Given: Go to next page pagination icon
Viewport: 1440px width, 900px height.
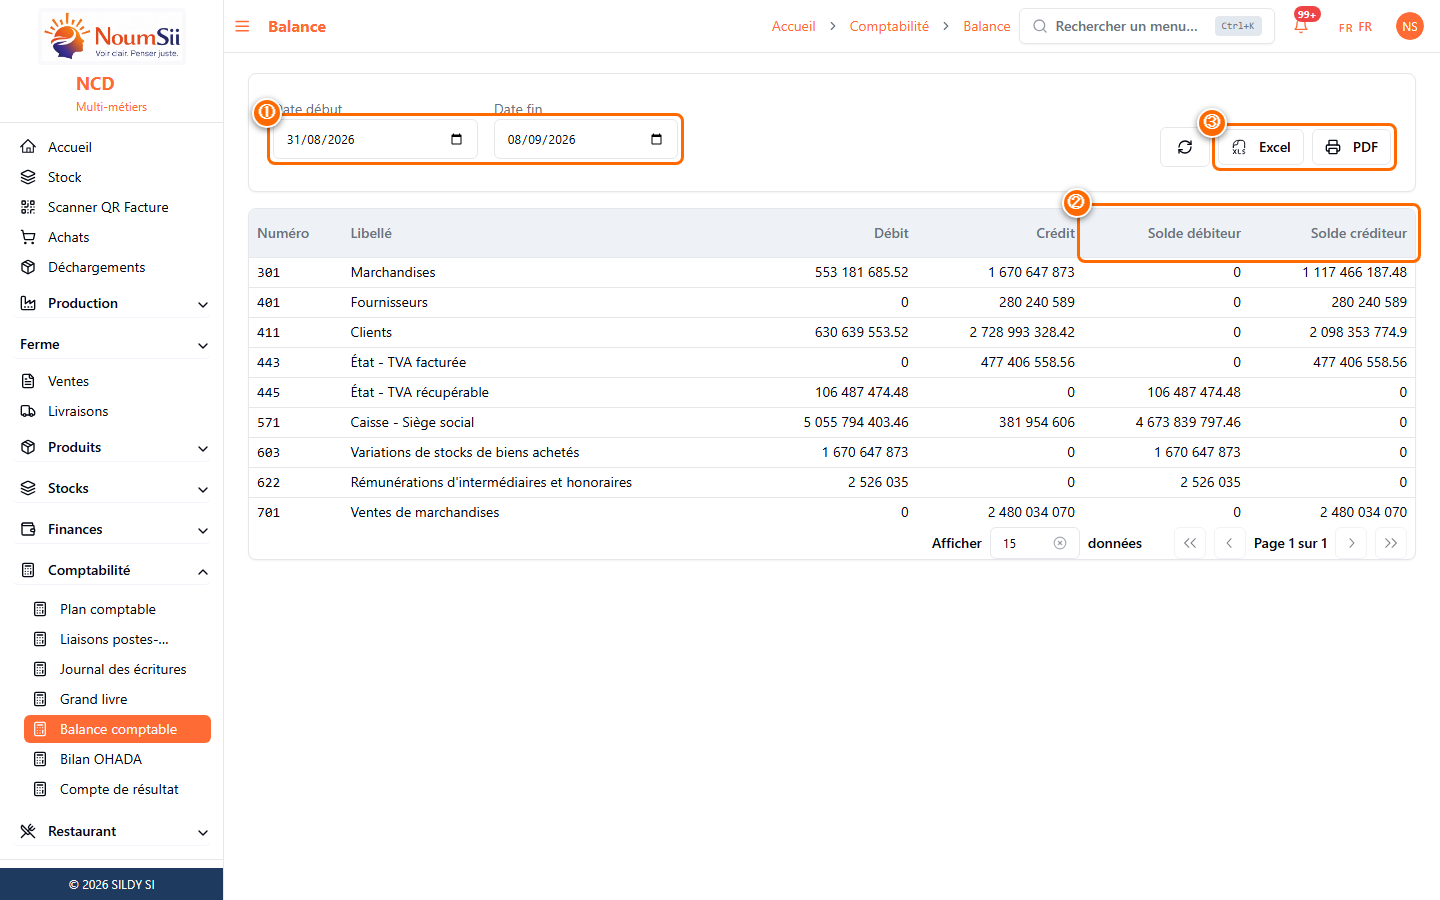Looking at the screenshot, I should pyautogui.click(x=1351, y=543).
